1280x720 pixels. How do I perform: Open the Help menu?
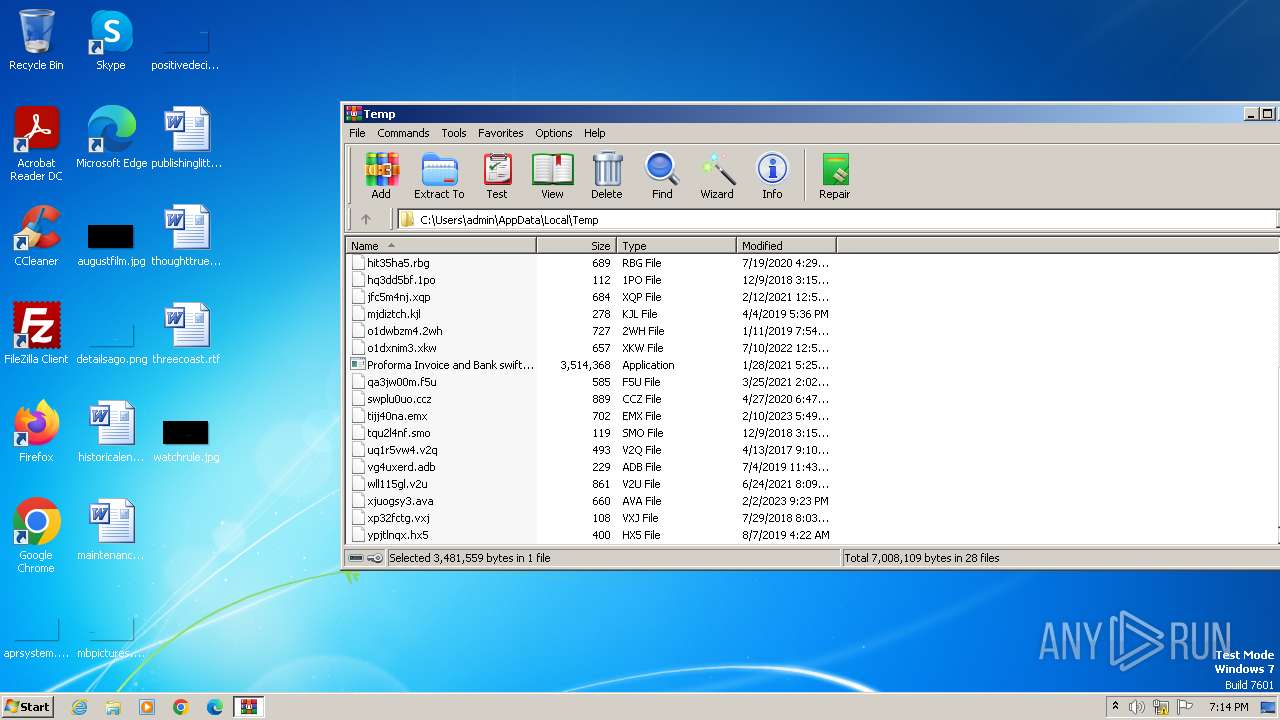(594, 133)
